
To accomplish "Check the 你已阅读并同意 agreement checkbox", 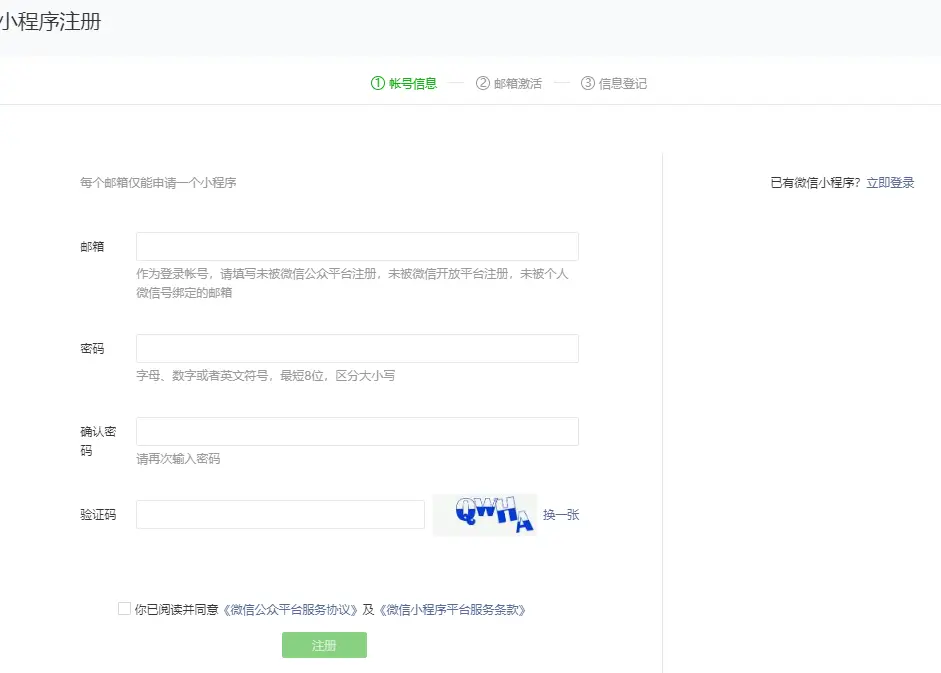I will (x=124, y=609).
